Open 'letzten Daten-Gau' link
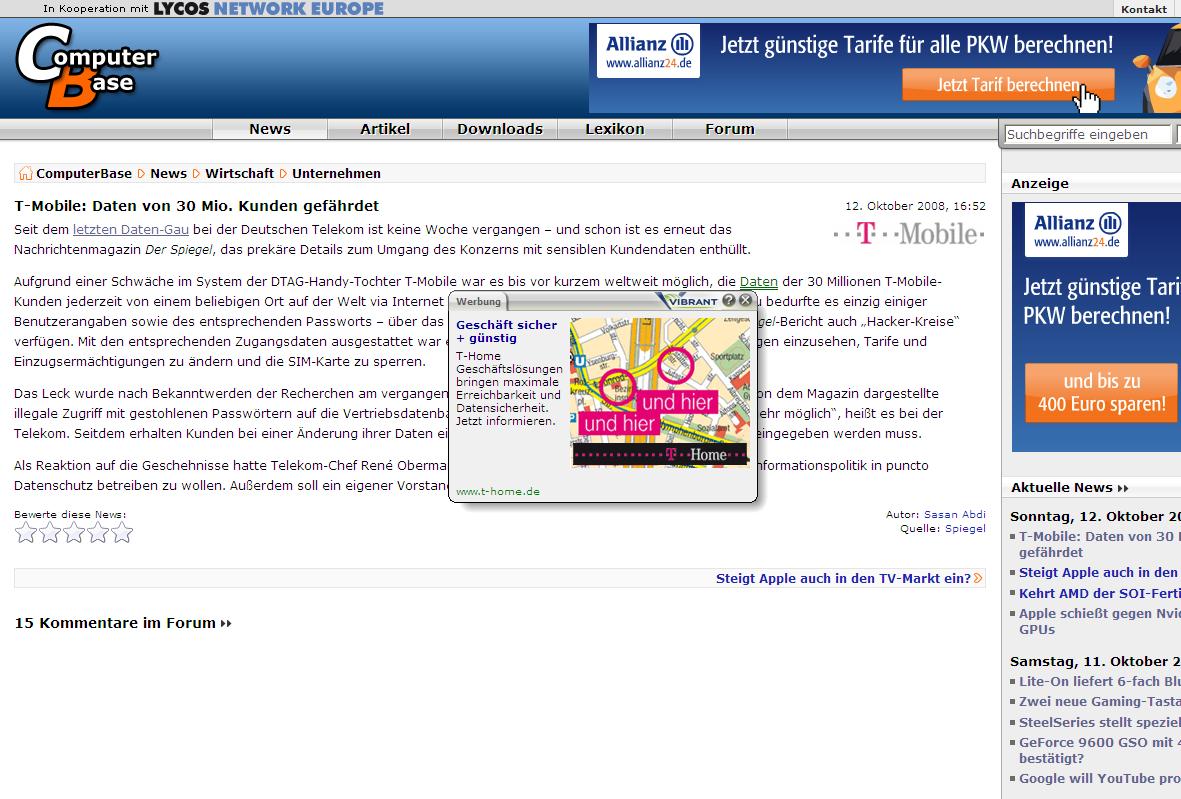The width and height of the screenshot is (1181, 799). (x=130, y=229)
